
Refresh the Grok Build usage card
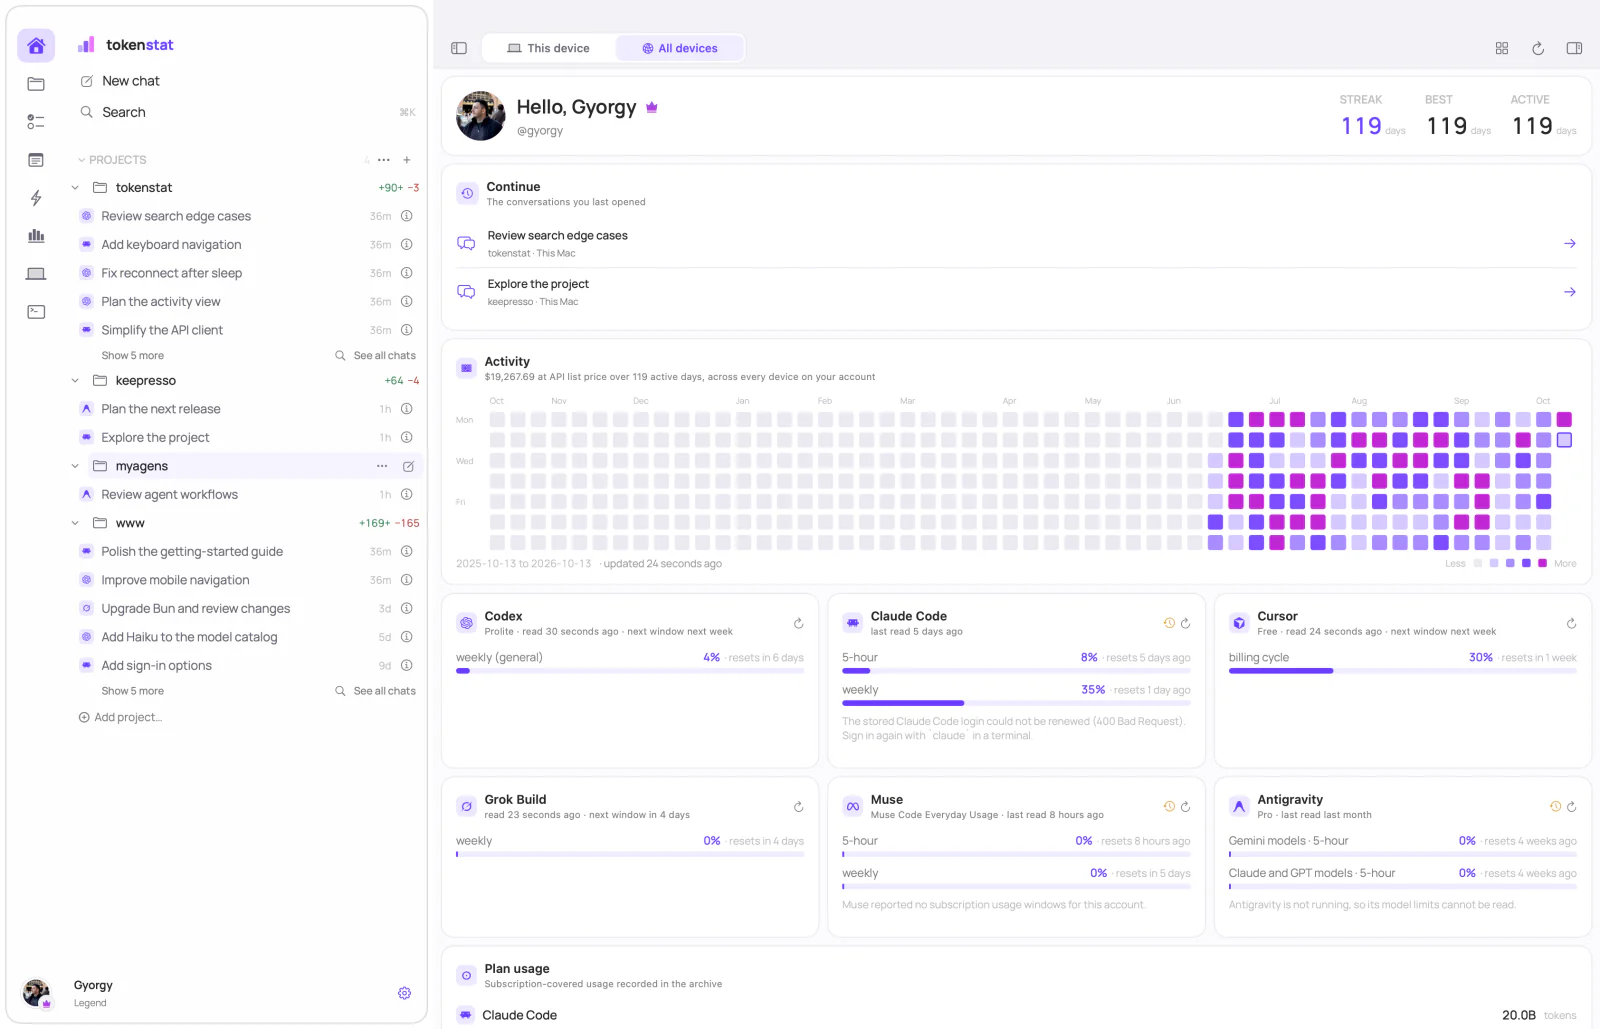(x=798, y=806)
